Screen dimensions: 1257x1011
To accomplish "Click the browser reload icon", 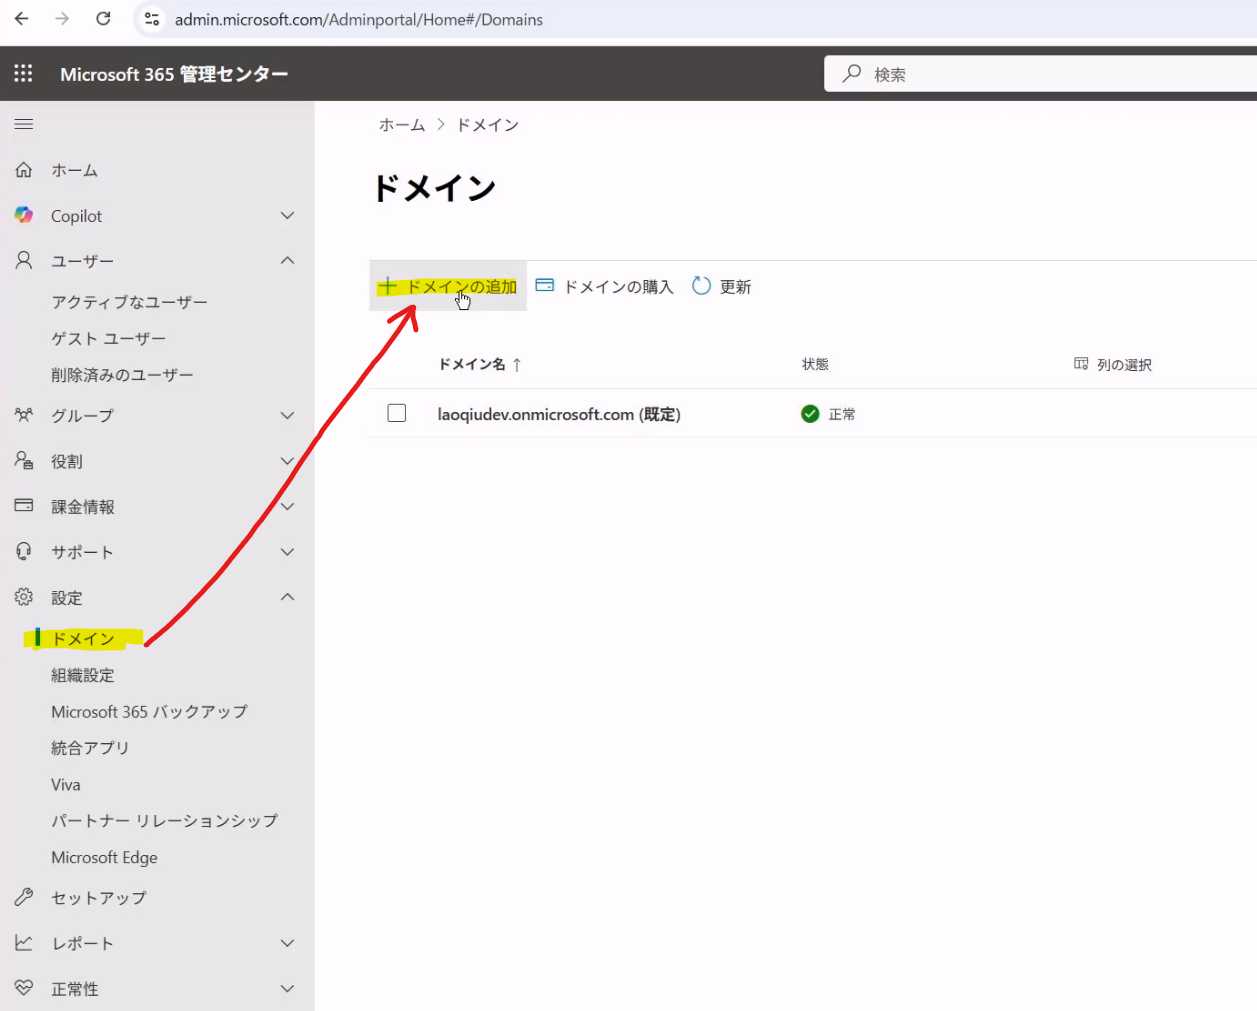I will tap(103, 19).
